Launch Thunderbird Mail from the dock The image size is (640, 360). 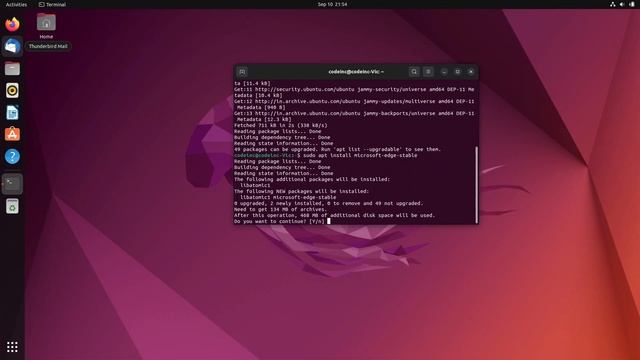pyautogui.click(x=12, y=46)
